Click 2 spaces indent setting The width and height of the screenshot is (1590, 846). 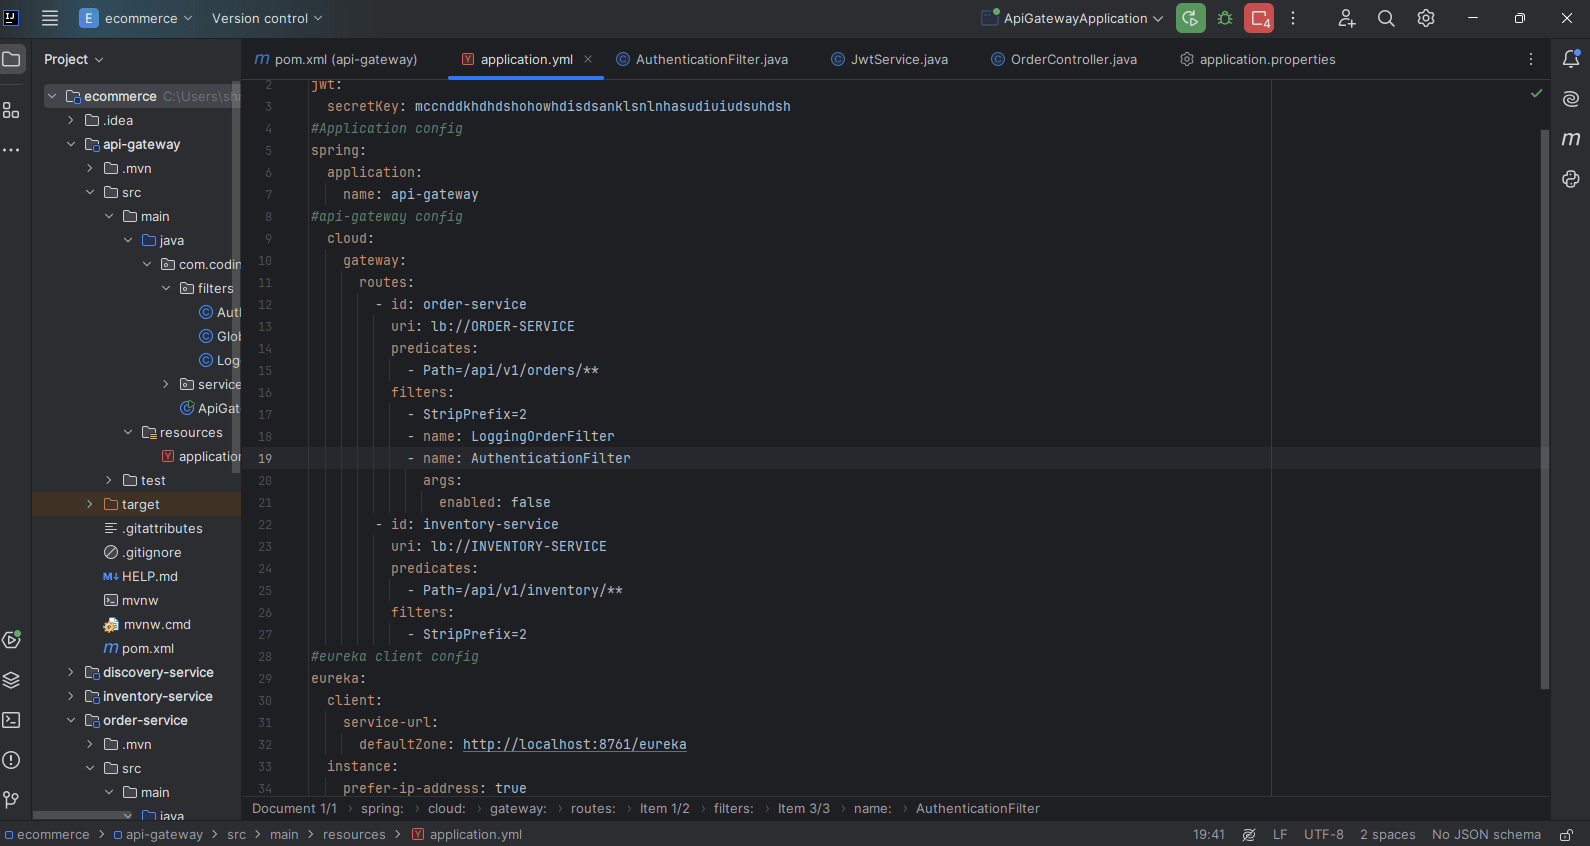[x=1388, y=835]
